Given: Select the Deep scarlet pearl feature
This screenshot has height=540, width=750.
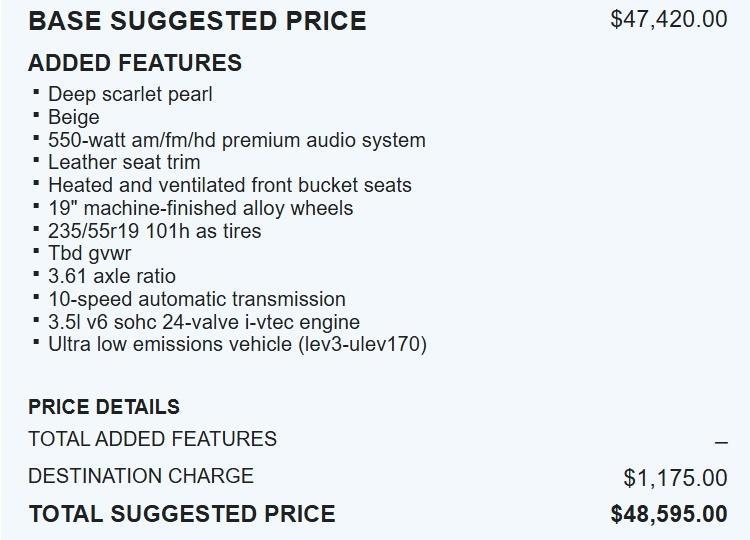Looking at the screenshot, I should coord(130,94).
